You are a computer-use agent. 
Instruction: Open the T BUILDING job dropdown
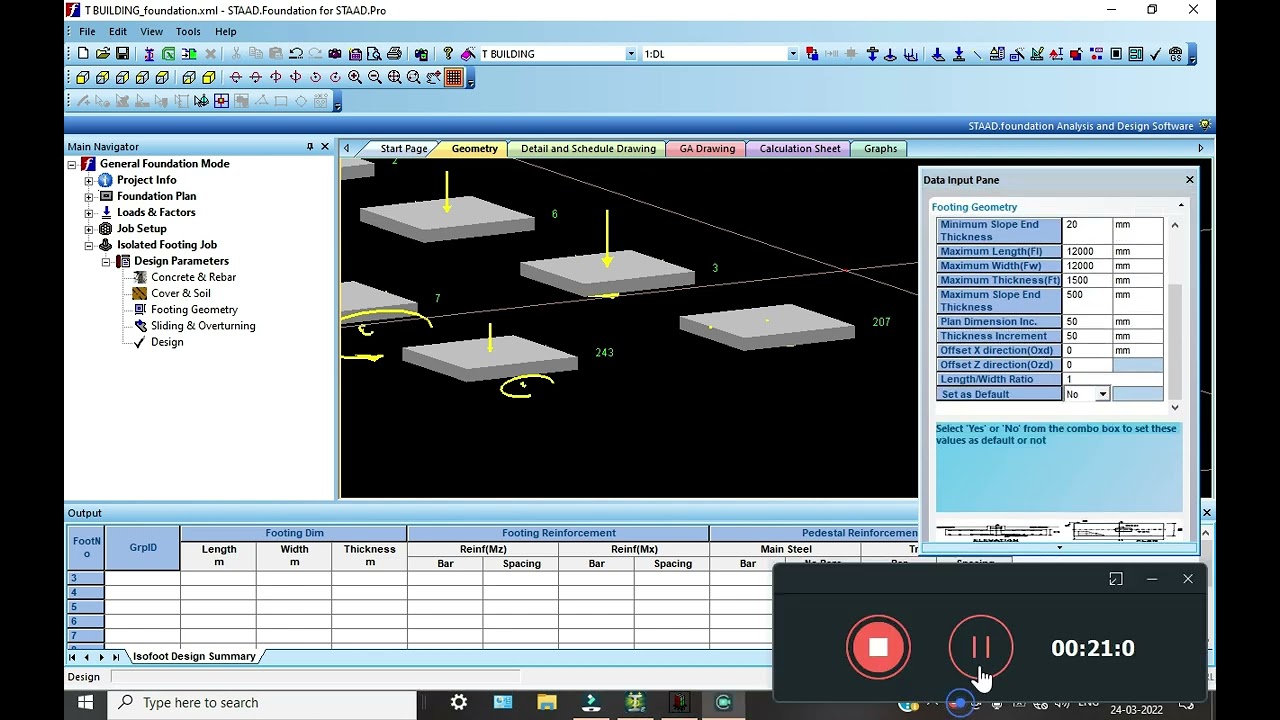point(630,54)
